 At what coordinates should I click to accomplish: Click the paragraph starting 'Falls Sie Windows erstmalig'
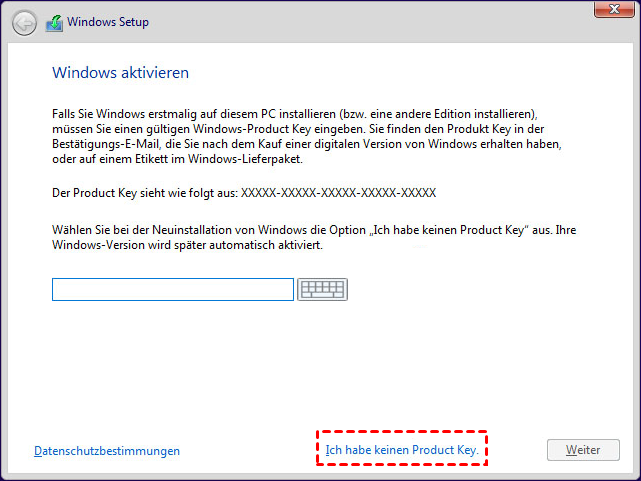(307, 136)
